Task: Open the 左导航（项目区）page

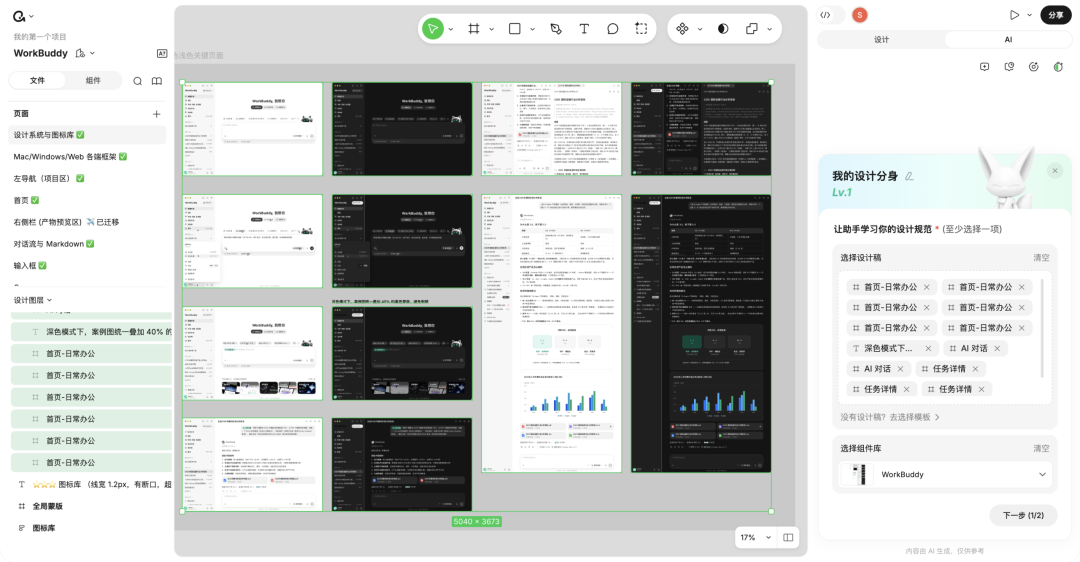Action: (x=87, y=178)
